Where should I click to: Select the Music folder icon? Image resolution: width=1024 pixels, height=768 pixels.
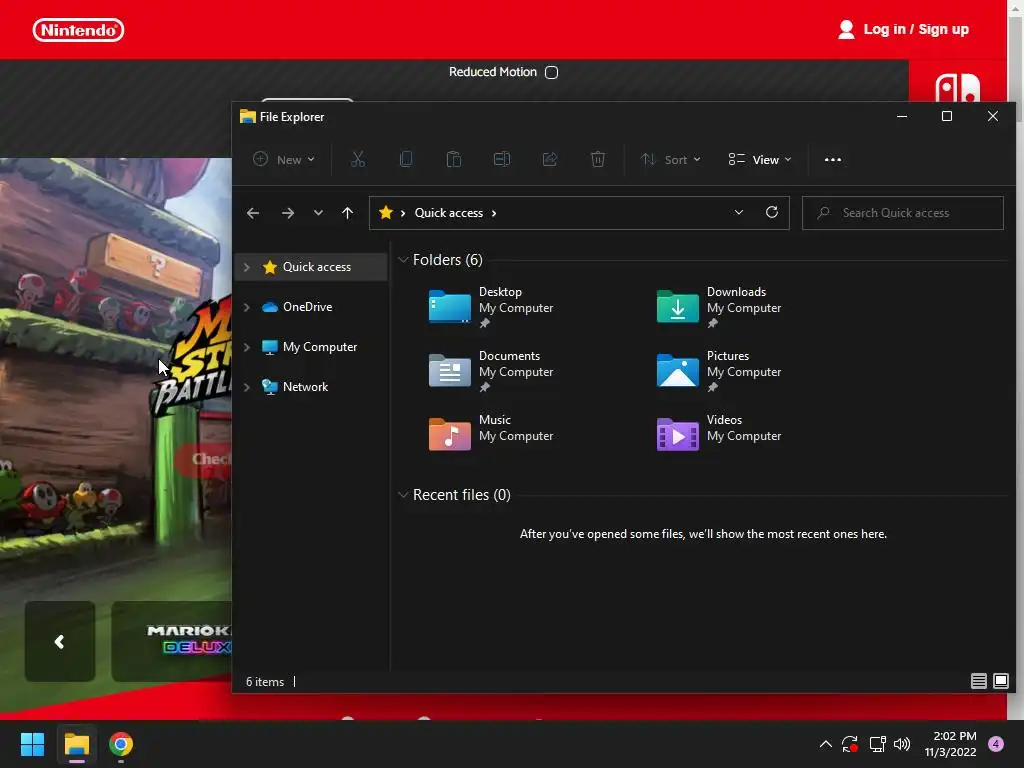point(449,434)
